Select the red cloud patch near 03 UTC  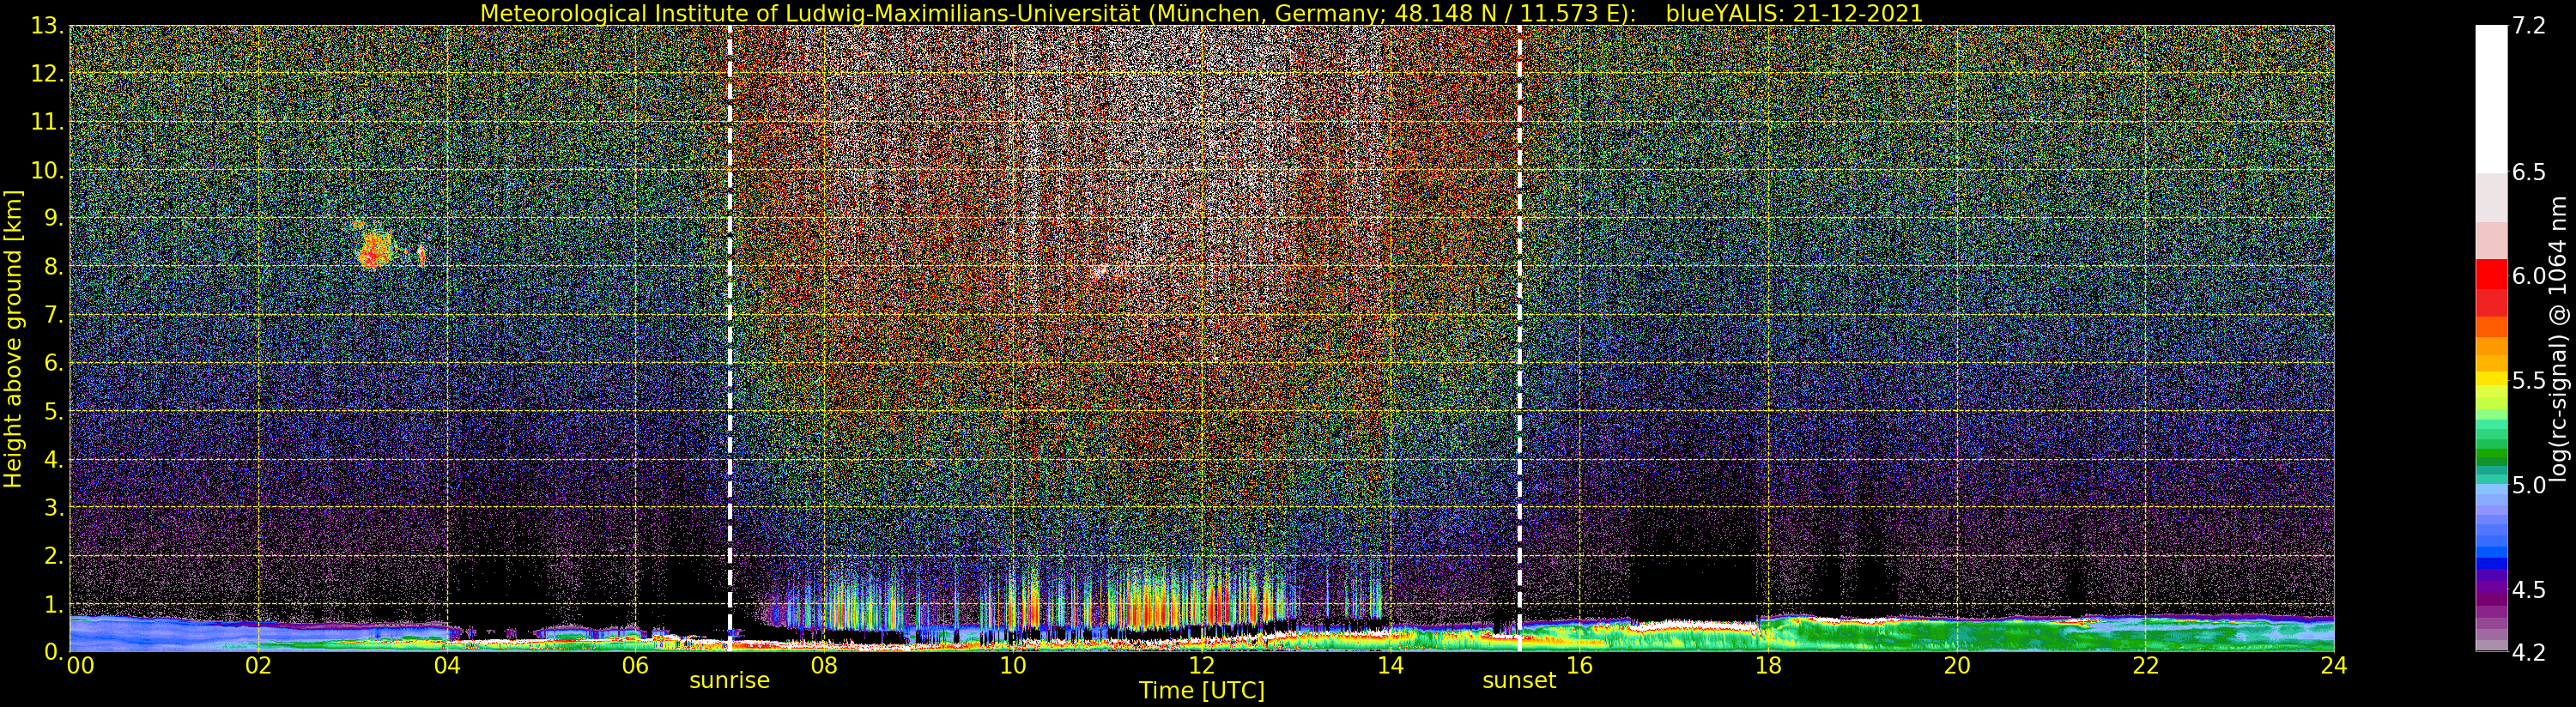point(375,246)
